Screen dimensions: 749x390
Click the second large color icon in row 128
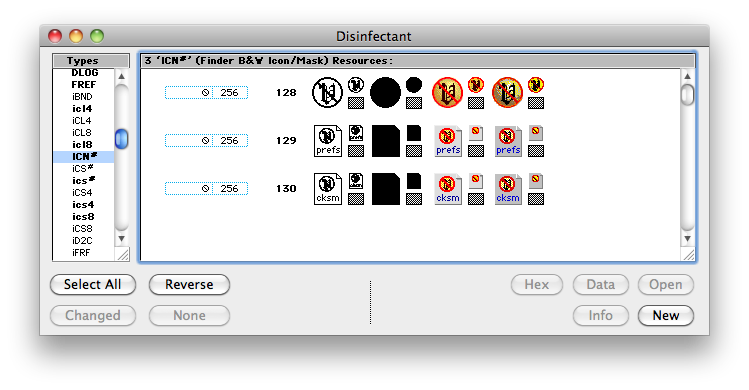[507, 92]
